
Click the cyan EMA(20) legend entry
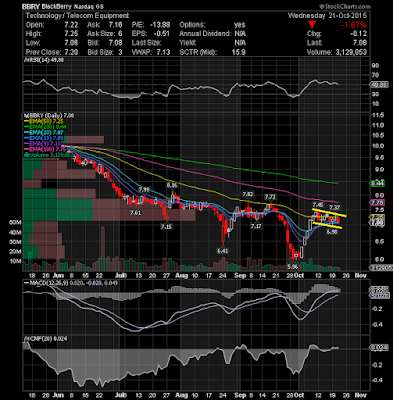[44, 132]
